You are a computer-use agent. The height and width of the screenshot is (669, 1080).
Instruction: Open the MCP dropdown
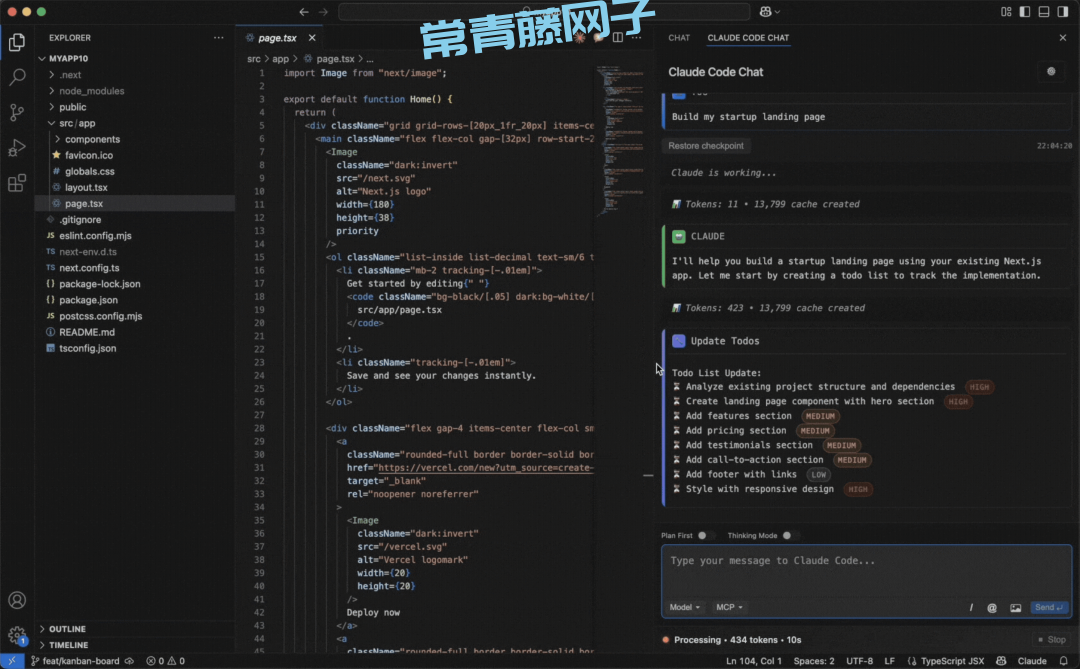729,607
